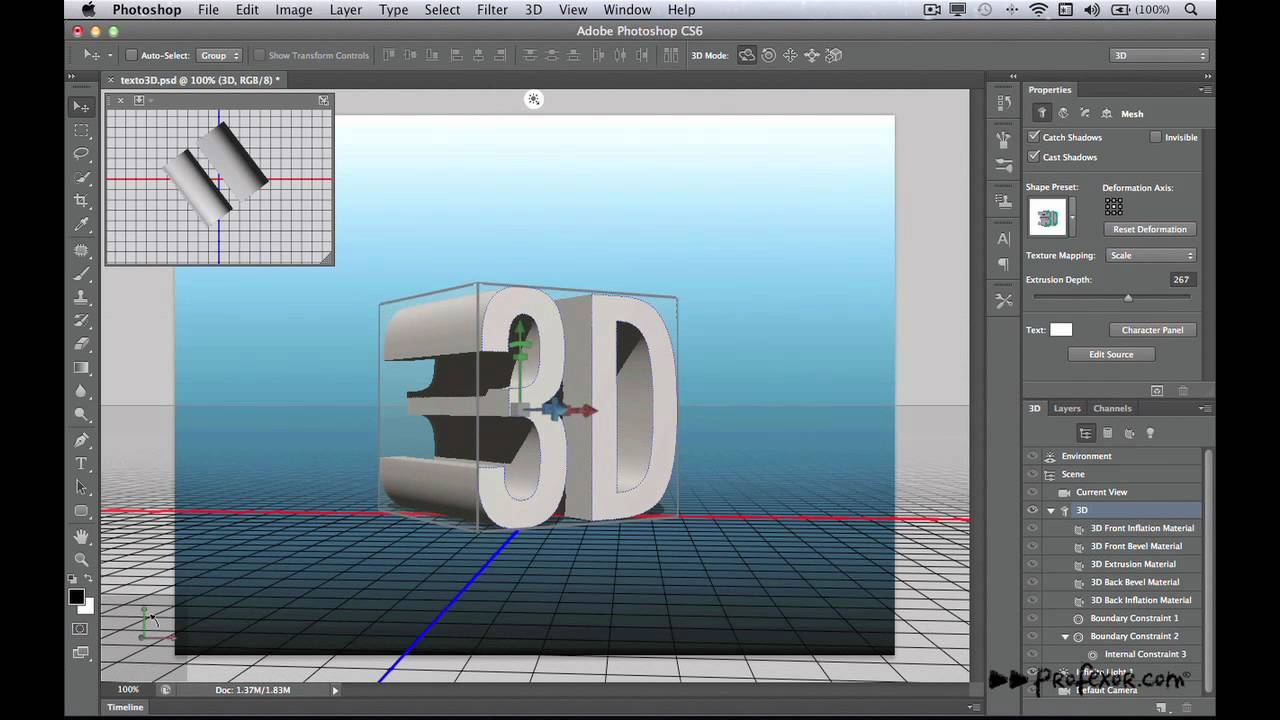Enable the Invisible checkbox

click(1155, 137)
